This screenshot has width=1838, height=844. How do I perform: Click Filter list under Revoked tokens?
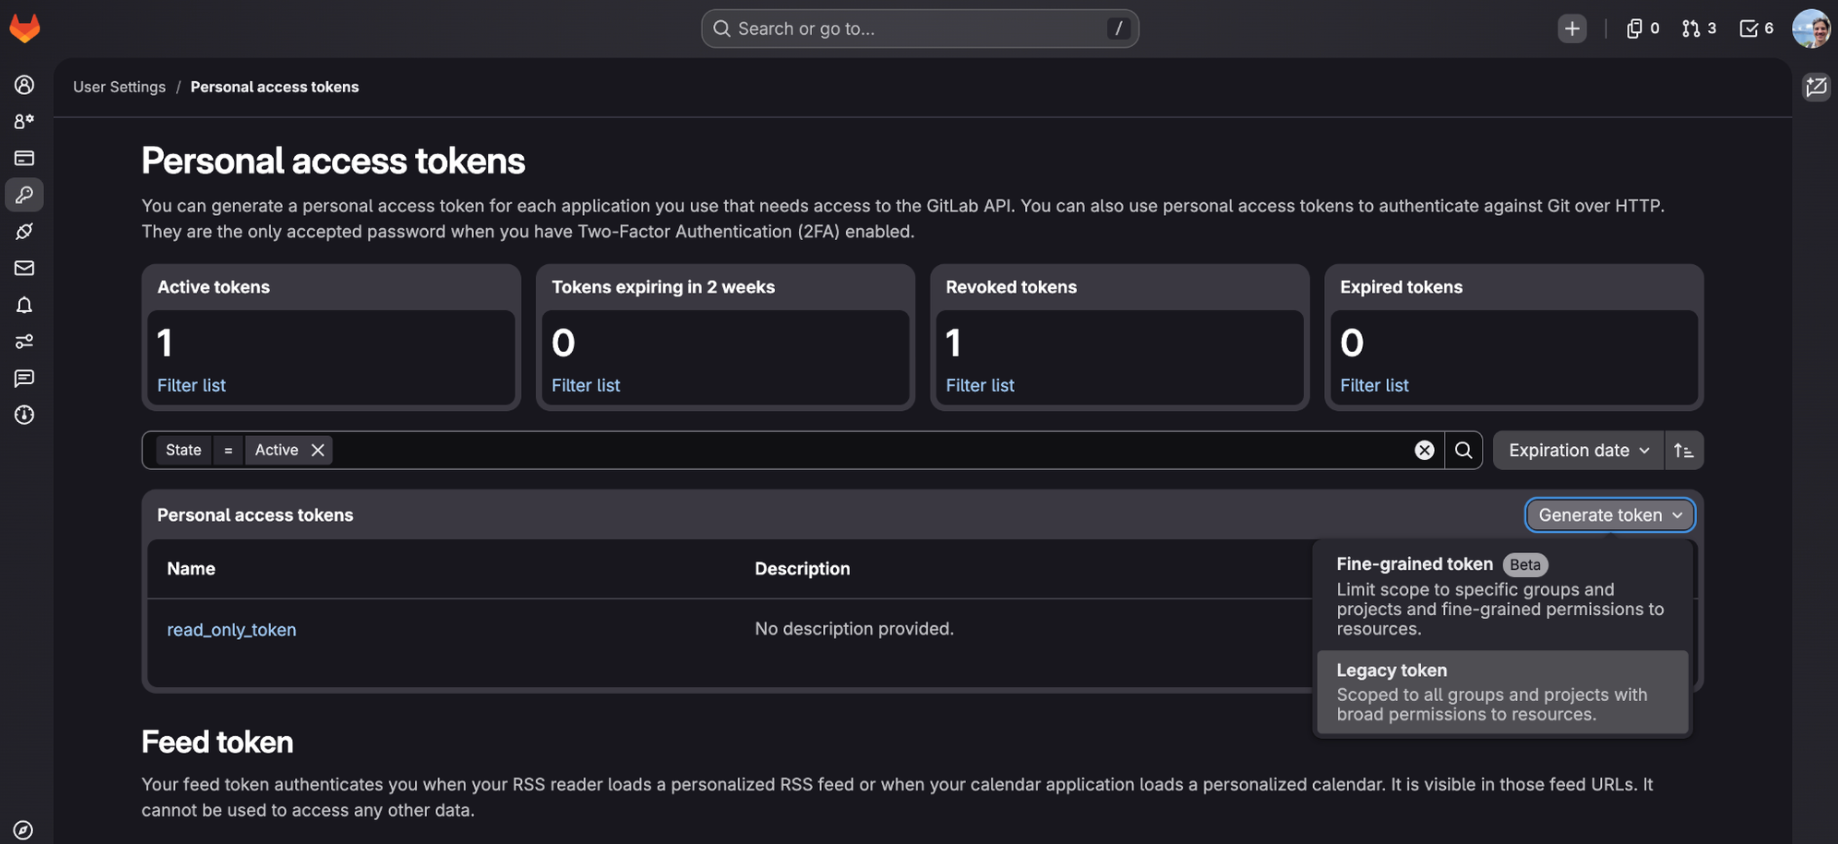(x=980, y=385)
